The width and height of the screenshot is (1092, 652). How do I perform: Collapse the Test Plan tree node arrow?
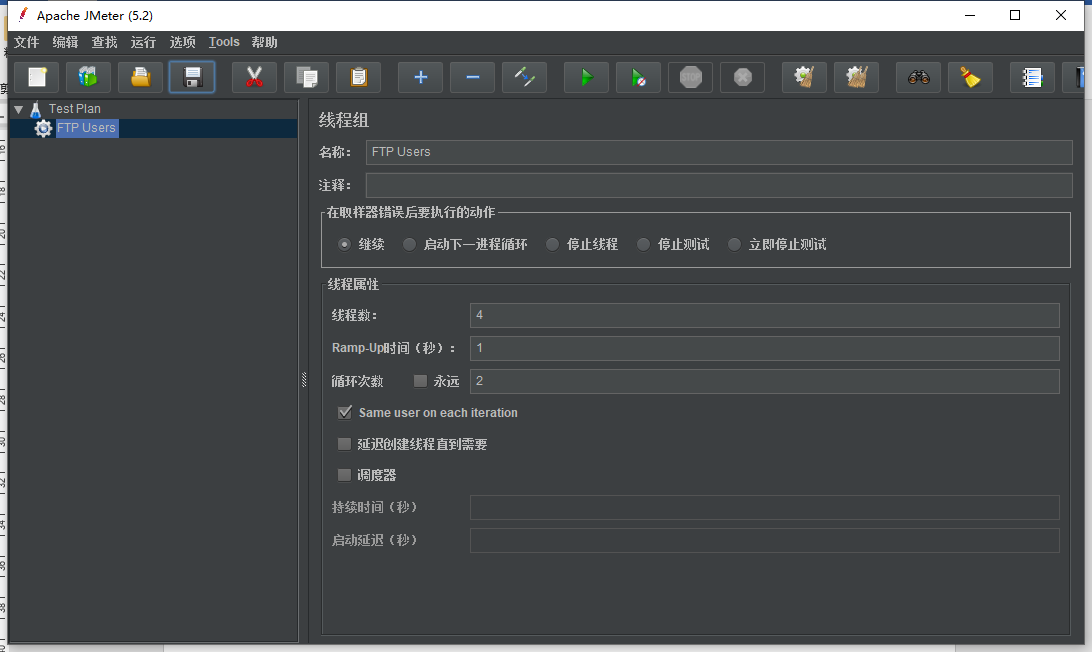click(x=19, y=109)
